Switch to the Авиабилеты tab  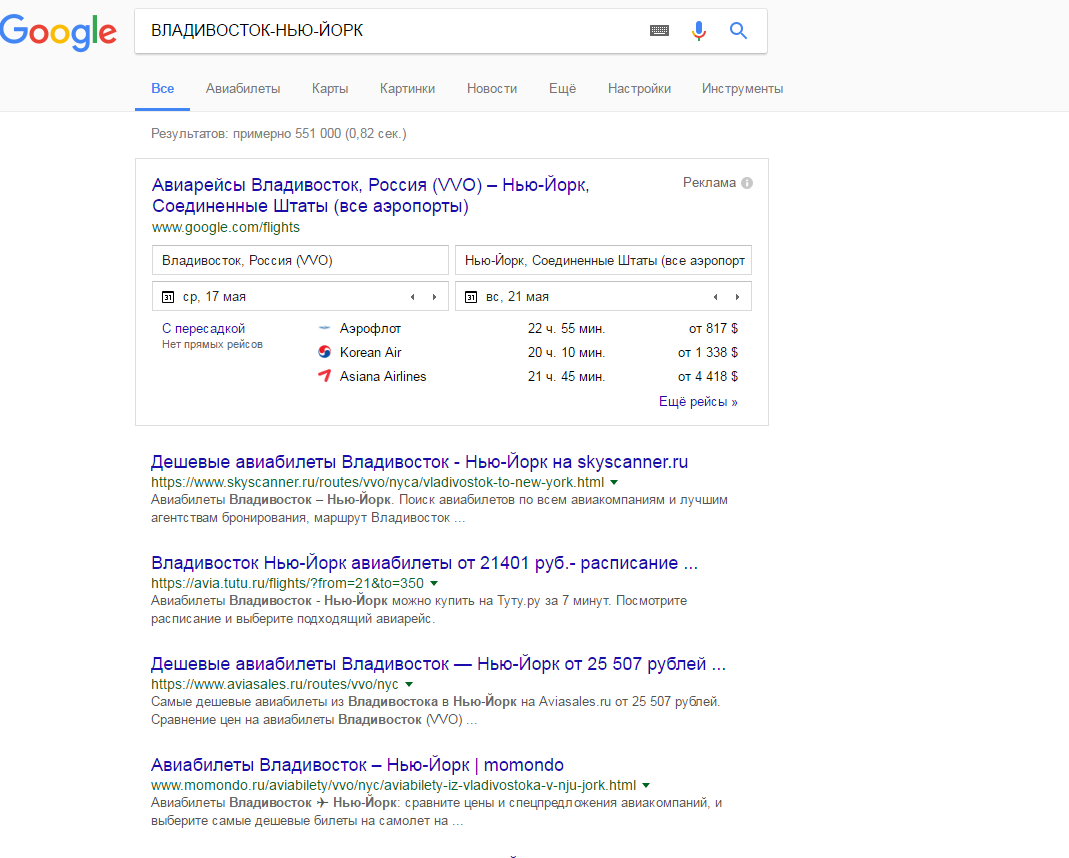point(243,89)
